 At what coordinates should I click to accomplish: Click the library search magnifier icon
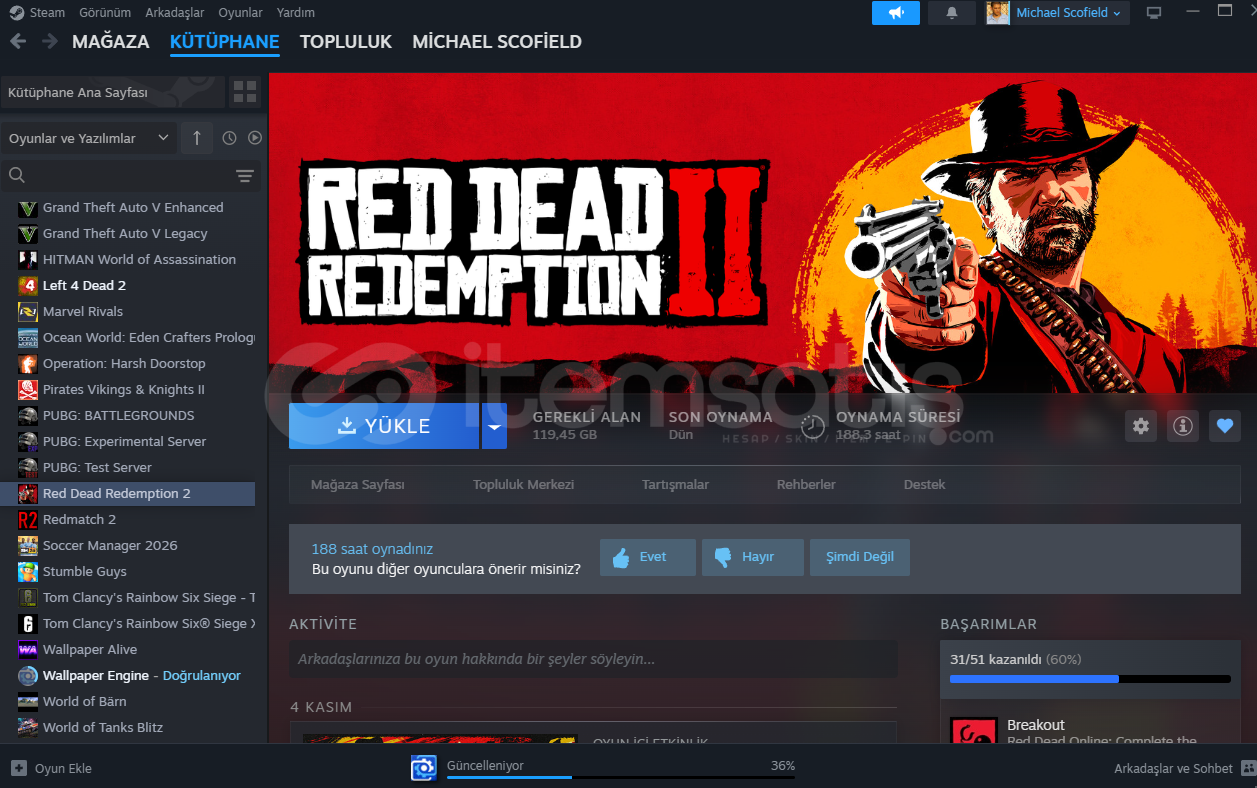[x=17, y=176]
